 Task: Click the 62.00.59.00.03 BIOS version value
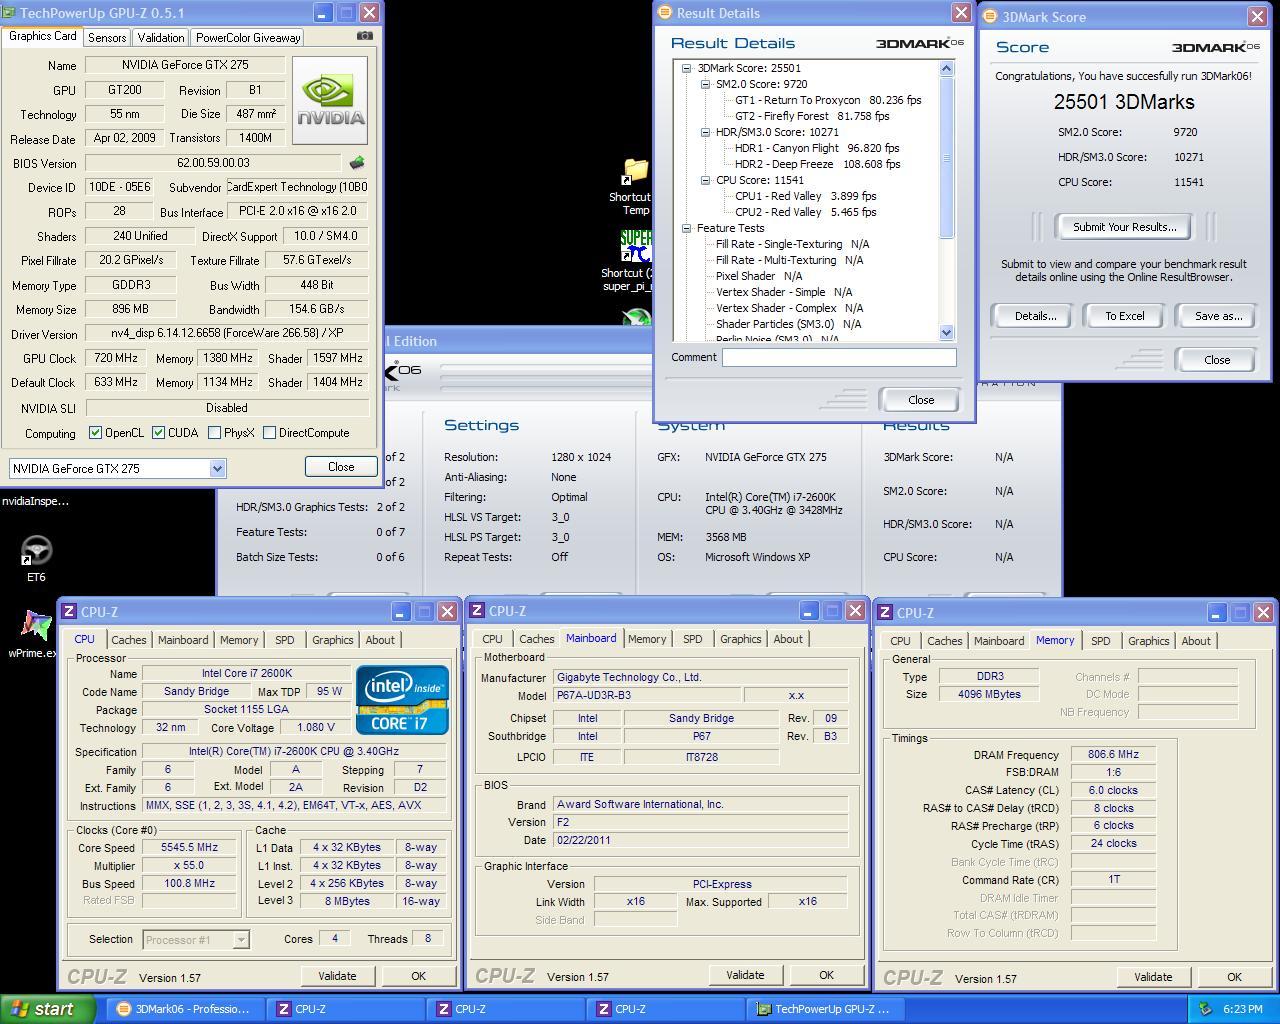213,163
